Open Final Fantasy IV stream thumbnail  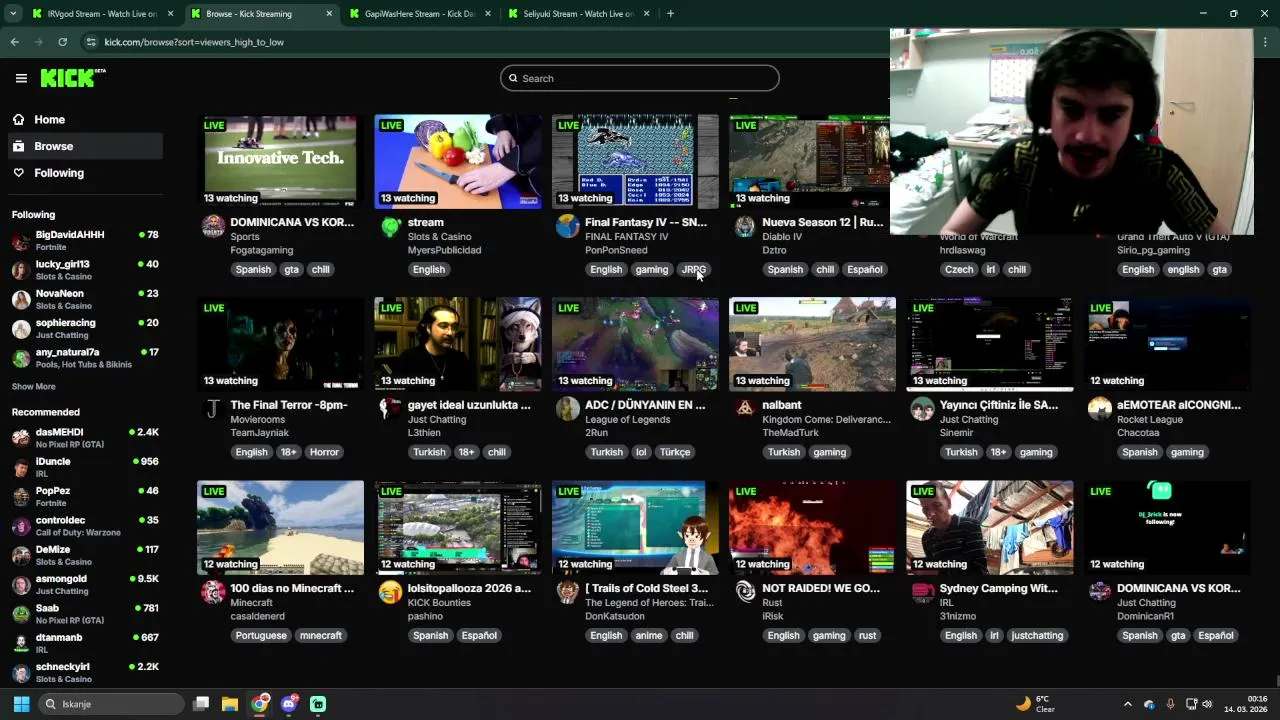coord(635,161)
